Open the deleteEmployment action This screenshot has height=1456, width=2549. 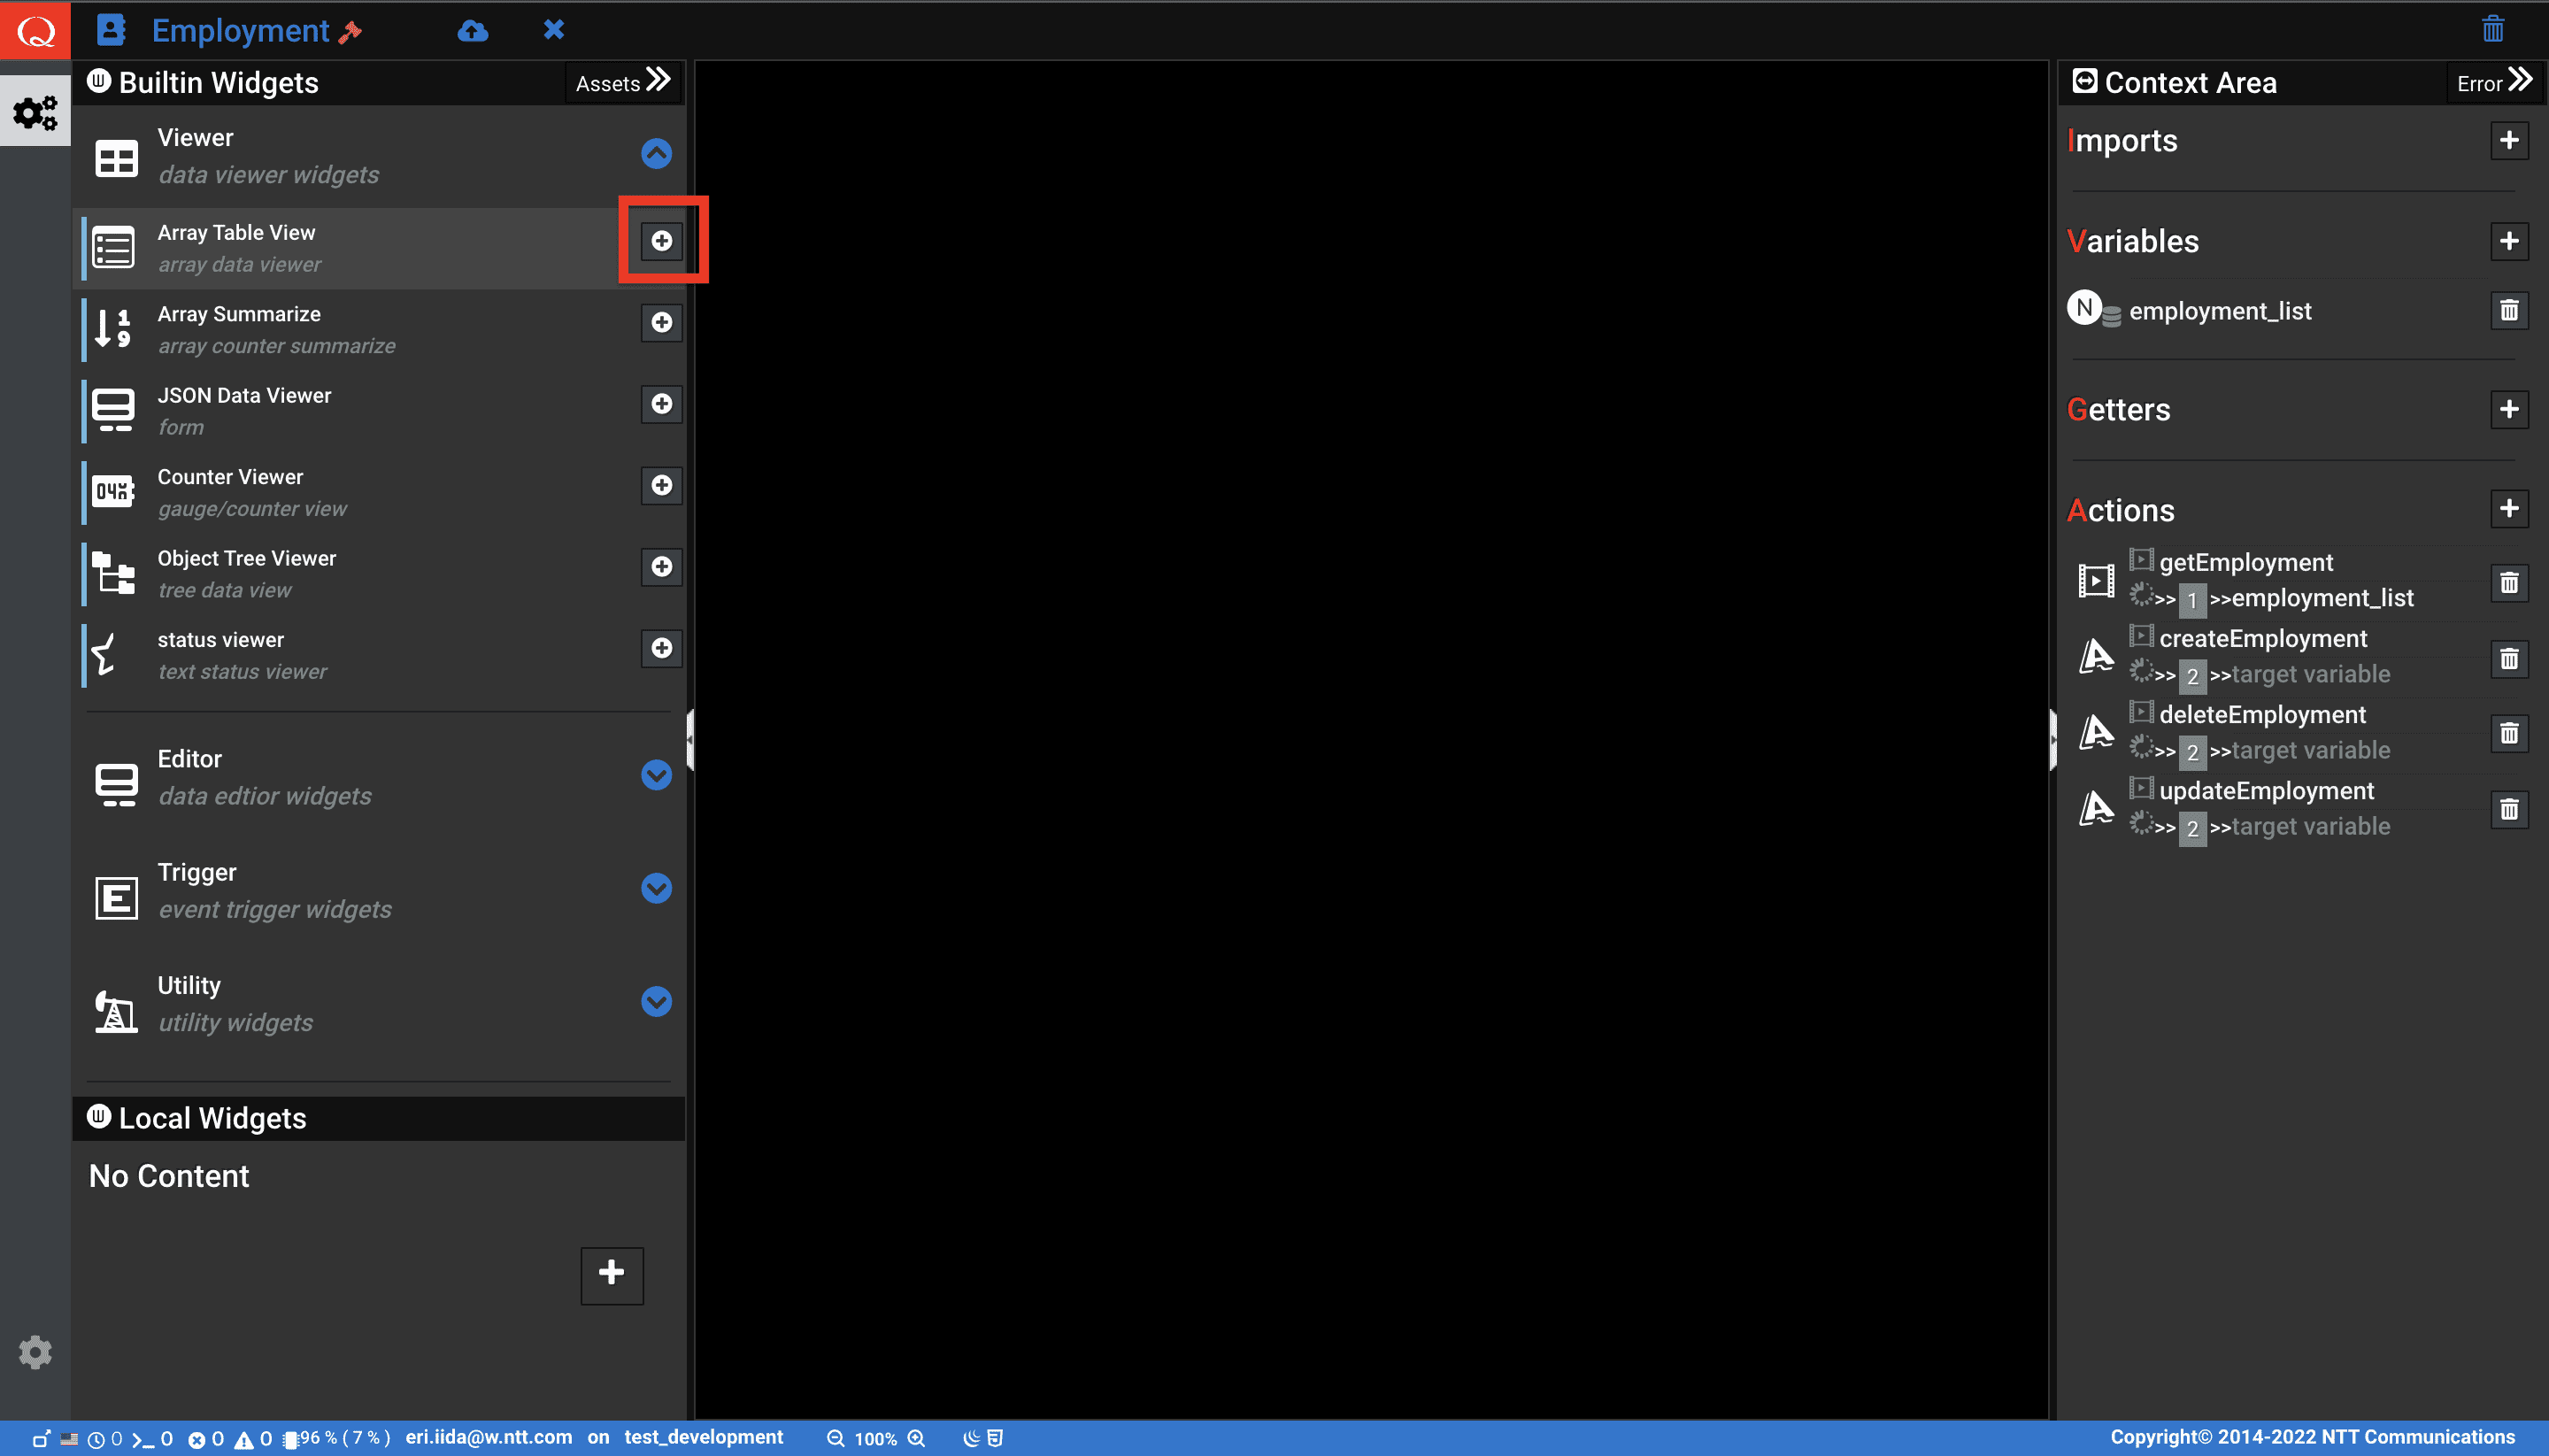(2262, 714)
